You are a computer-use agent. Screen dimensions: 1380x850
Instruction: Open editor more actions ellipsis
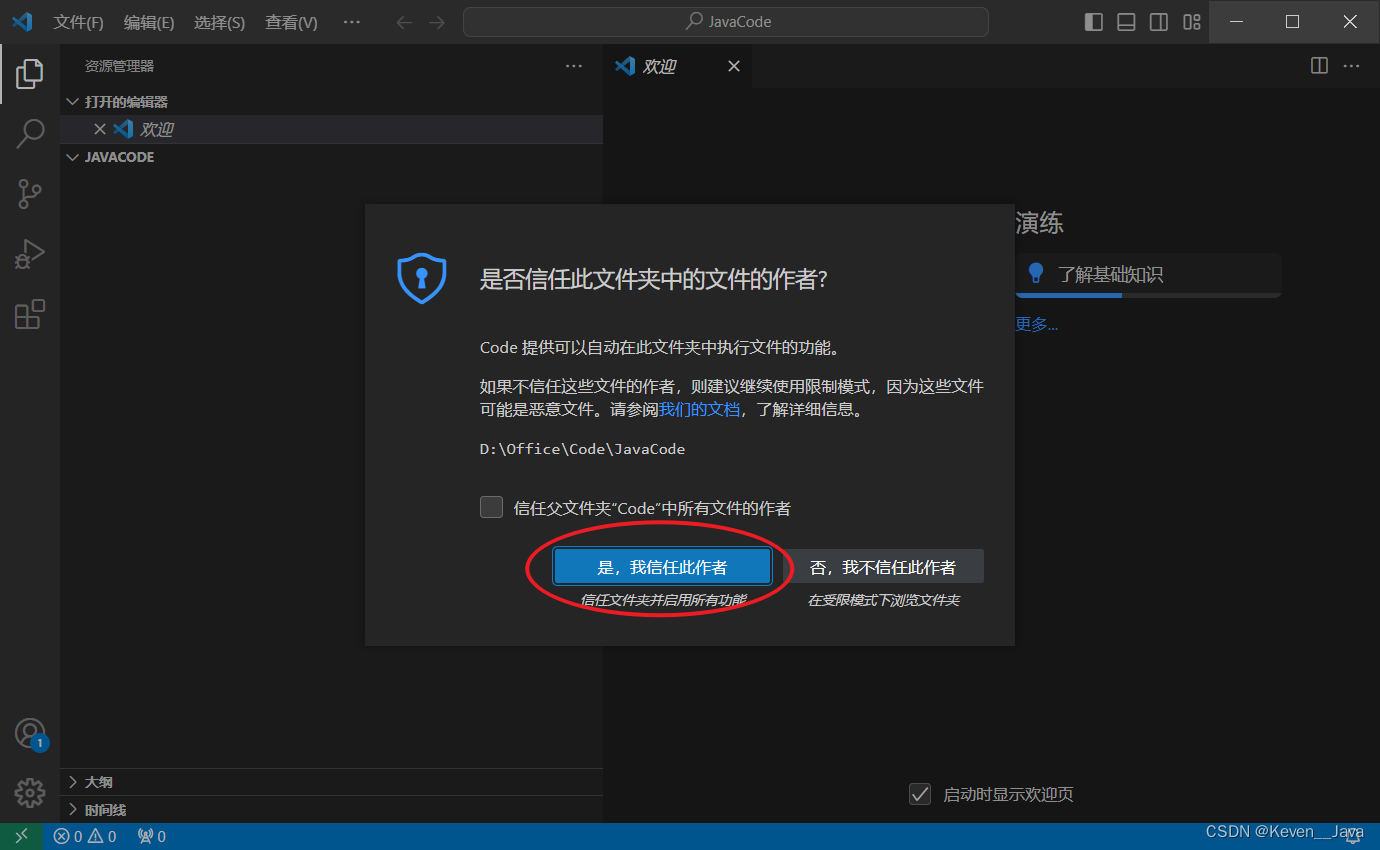(1352, 66)
